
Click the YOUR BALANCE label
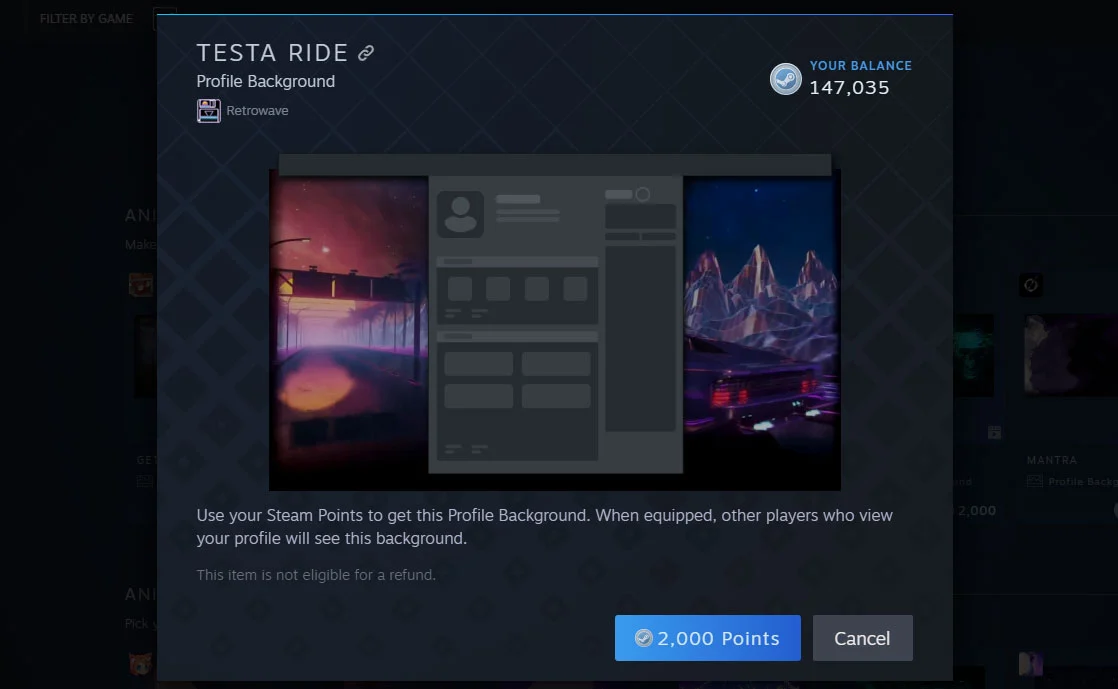pos(861,66)
